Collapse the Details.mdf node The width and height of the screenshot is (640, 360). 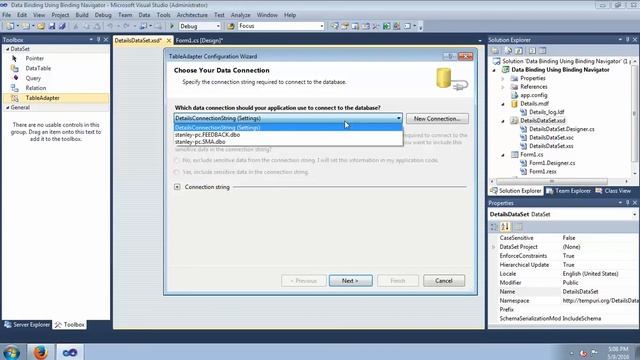pos(503,104)
